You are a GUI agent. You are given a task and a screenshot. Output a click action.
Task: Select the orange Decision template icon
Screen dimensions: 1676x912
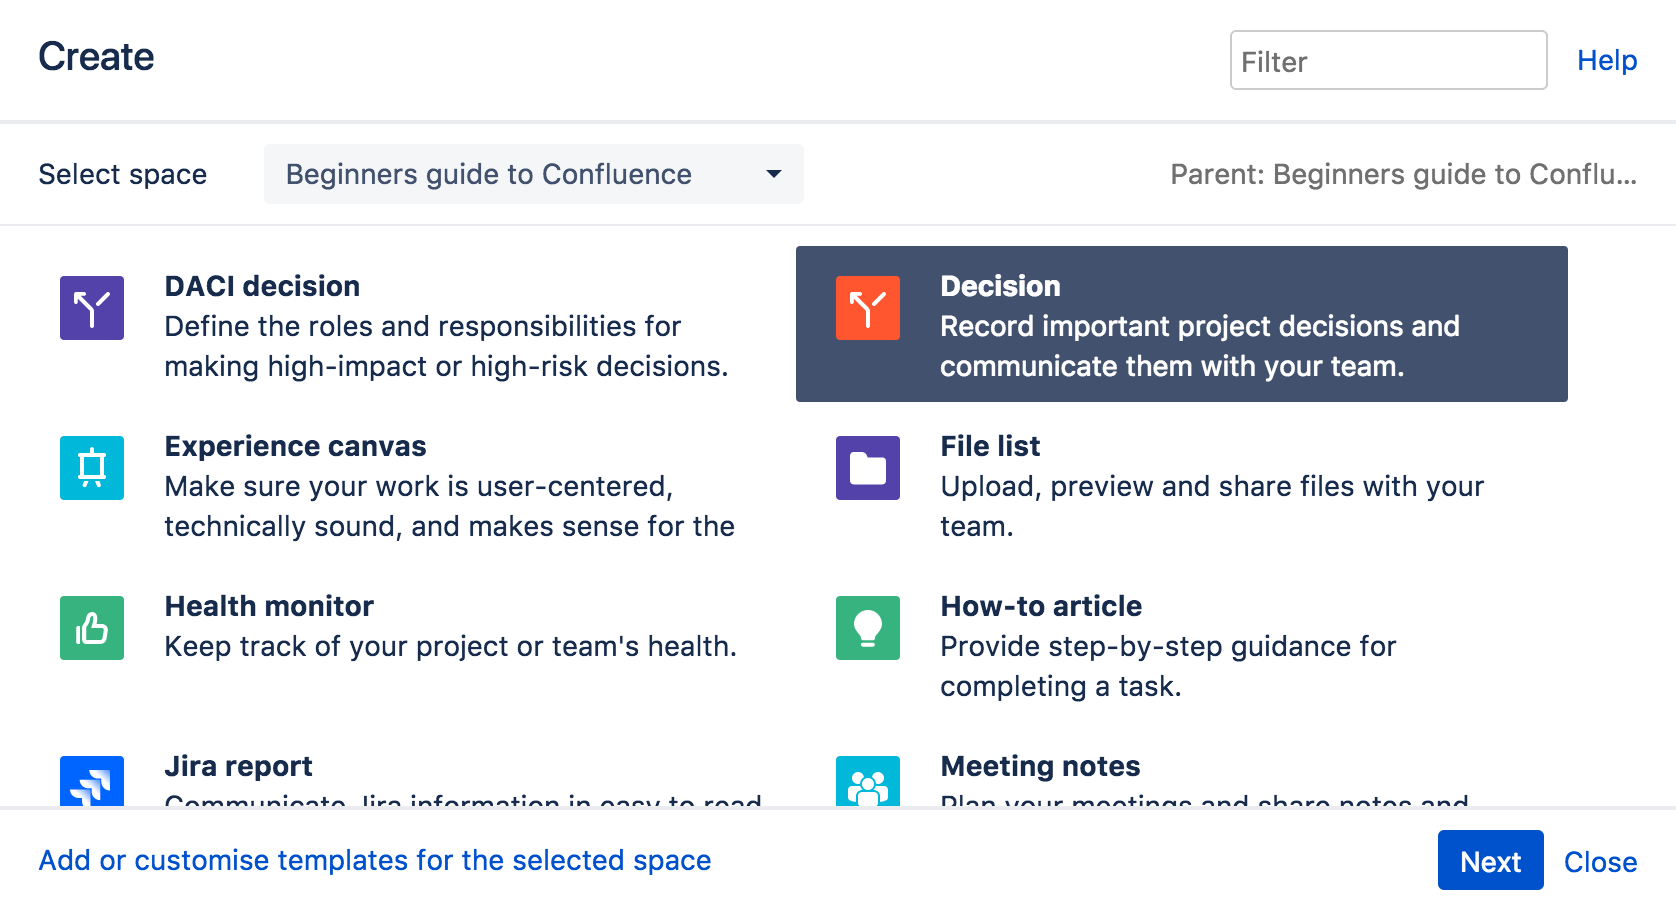click(x=867, y=308)
